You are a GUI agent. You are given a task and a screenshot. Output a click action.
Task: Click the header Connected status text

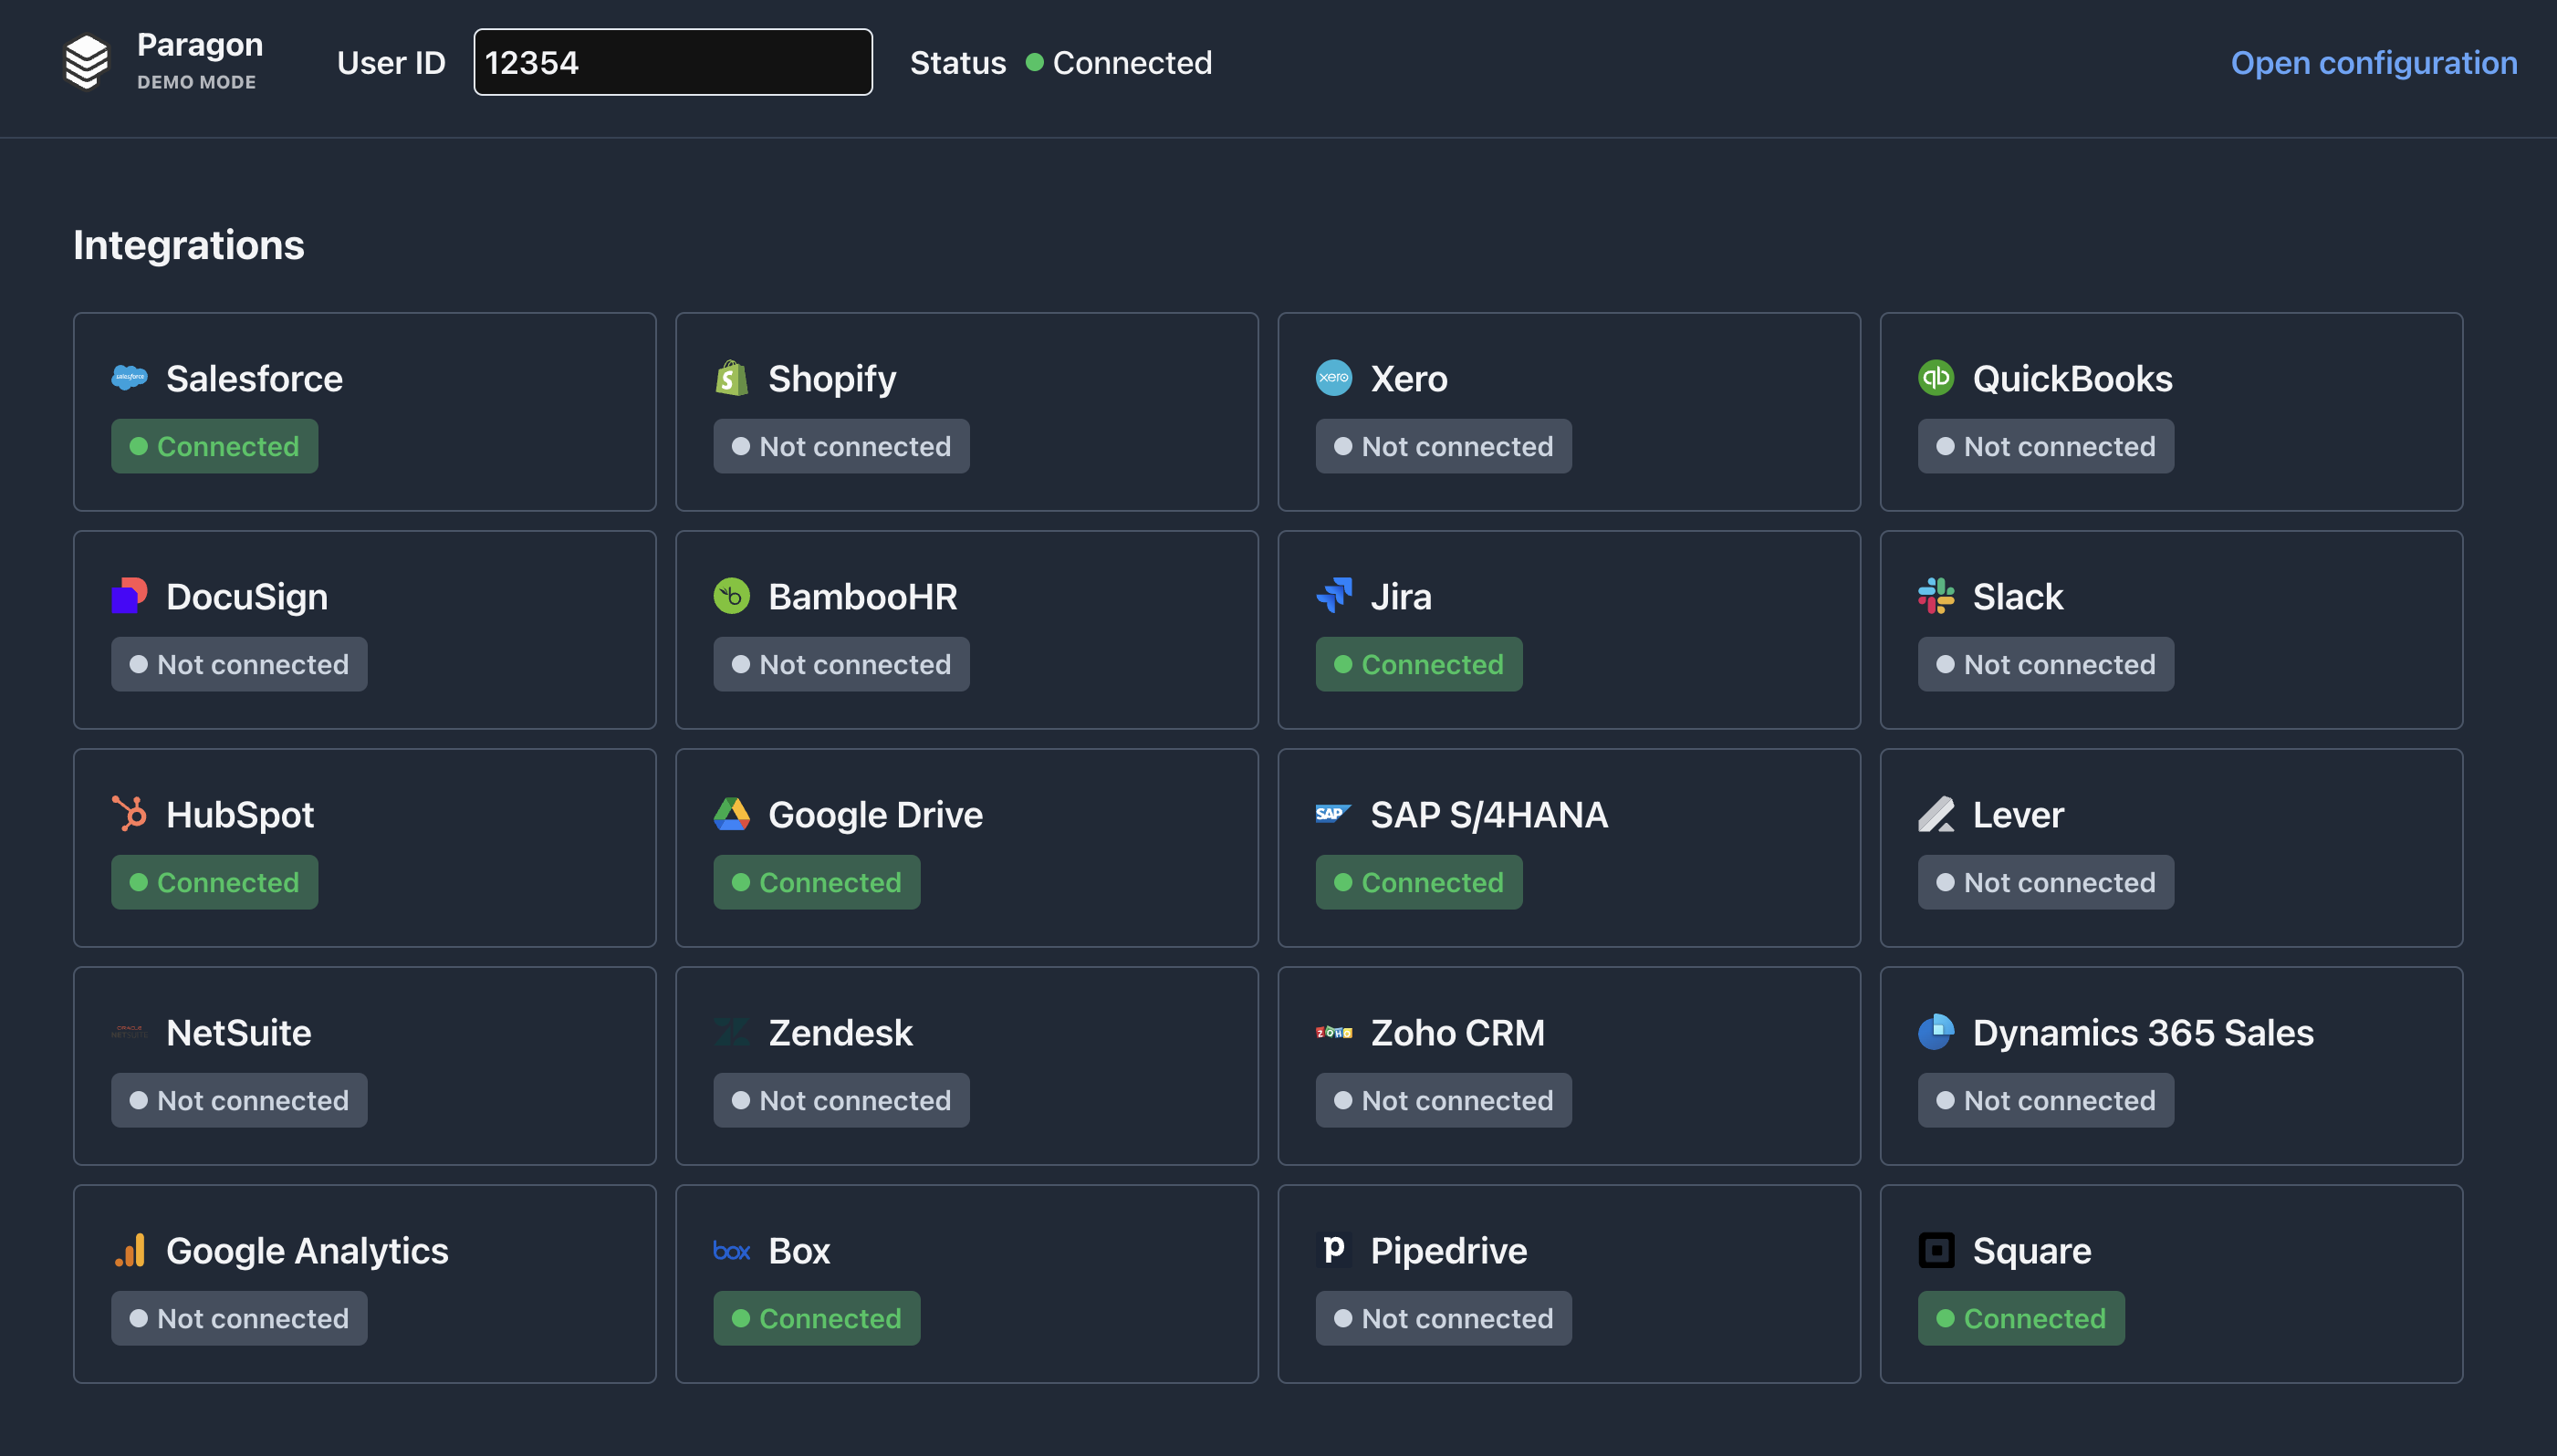pos(1132,62)
